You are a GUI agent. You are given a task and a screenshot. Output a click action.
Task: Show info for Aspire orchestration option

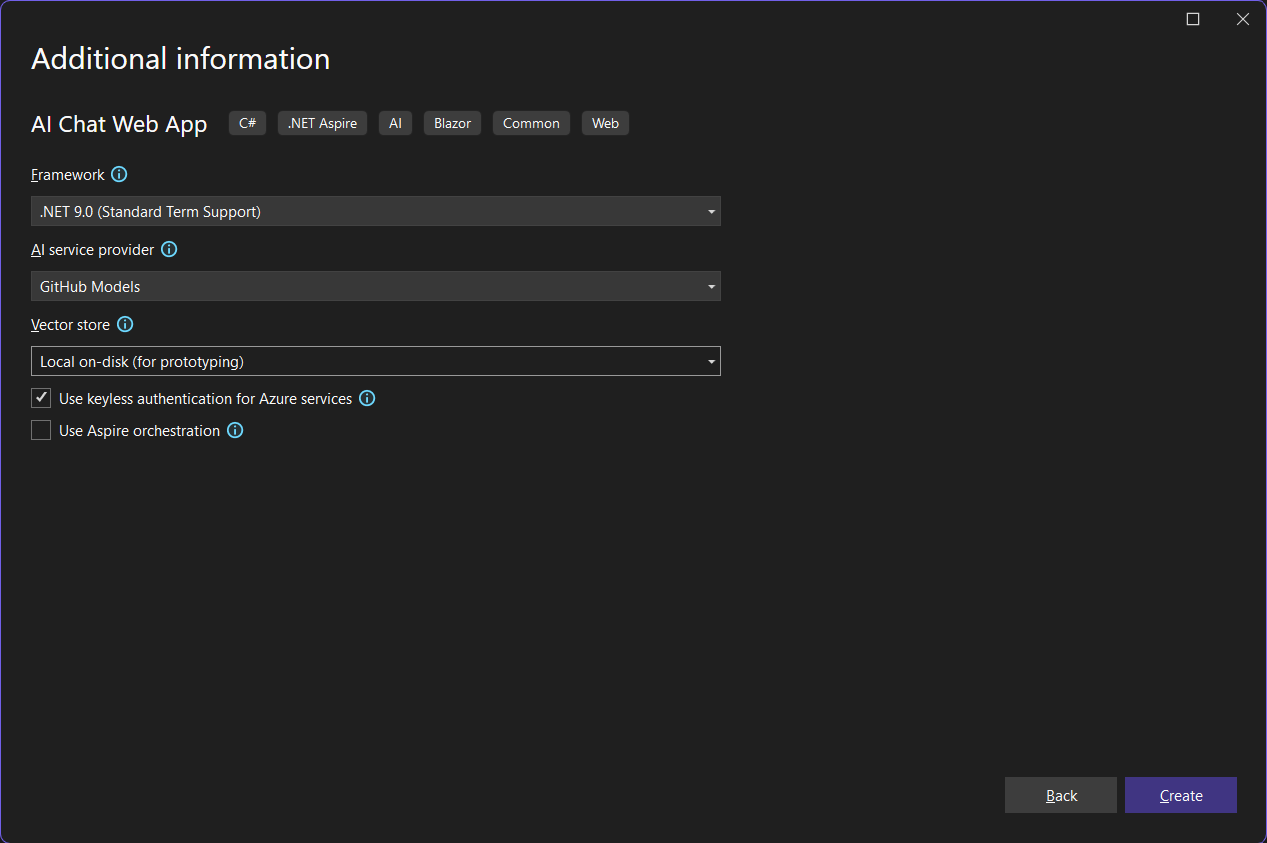(x=235, y=430)
